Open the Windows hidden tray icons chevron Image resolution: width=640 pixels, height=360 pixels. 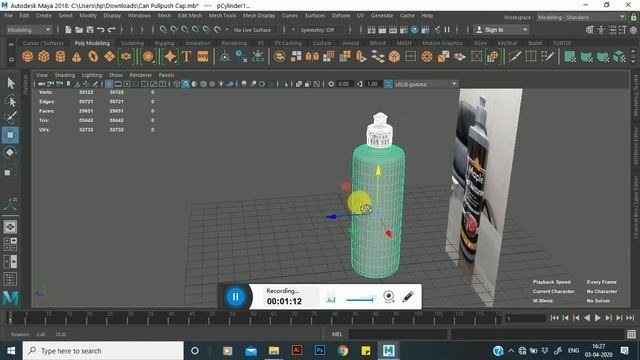(x=511, y=351)
